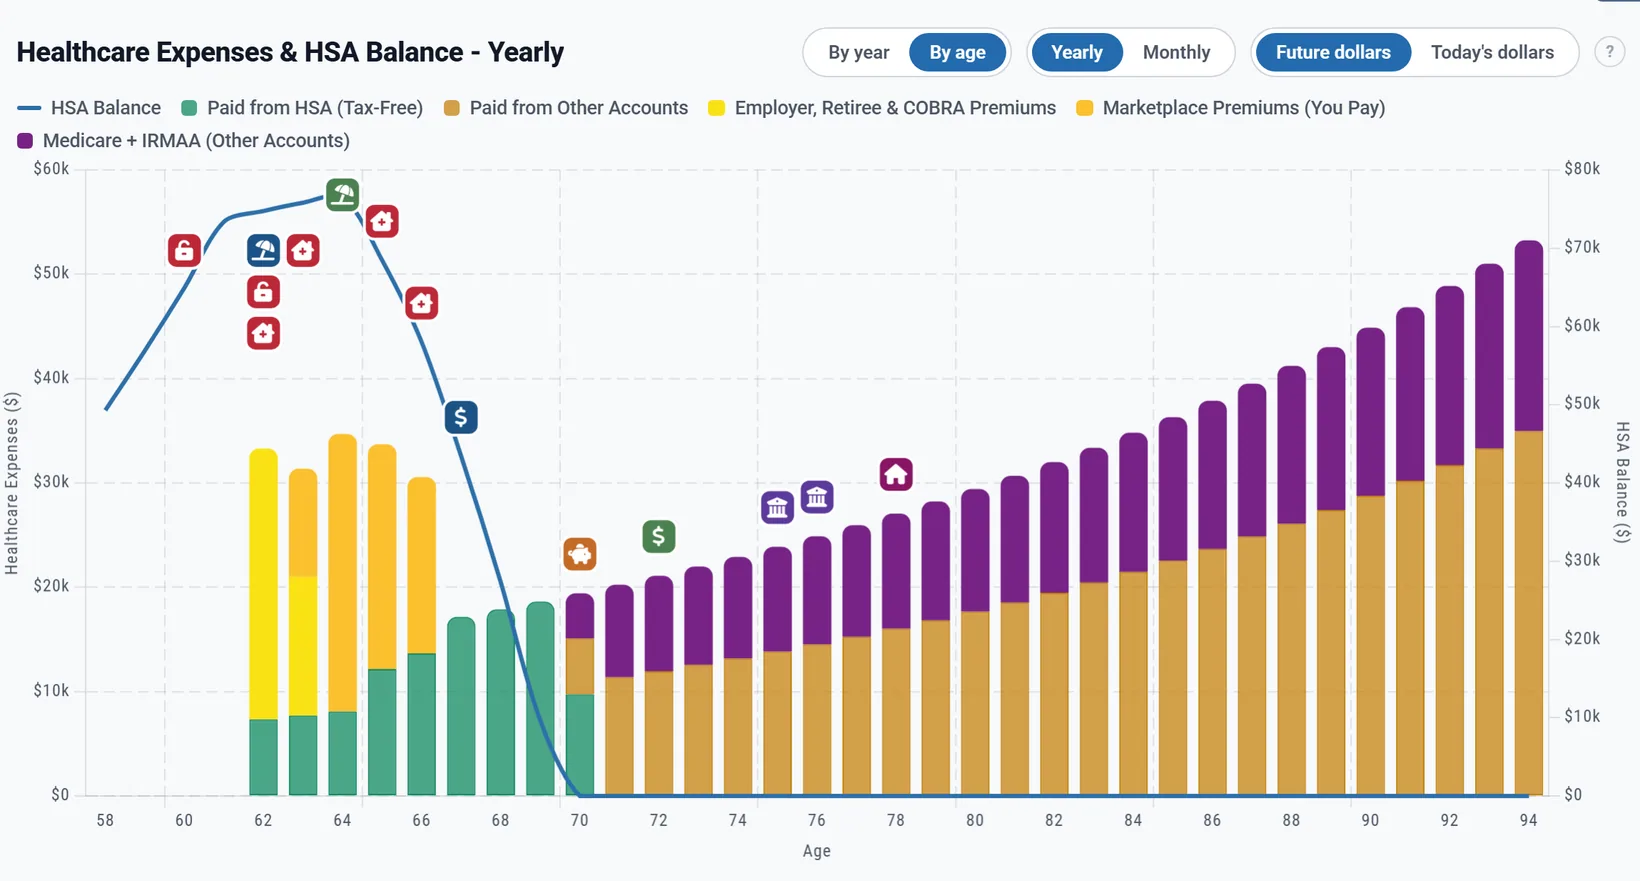Viewport: 1640px width, 881px height.
Task: Click the purple bank icon above age 76
Action: click(x=817, y=497)
